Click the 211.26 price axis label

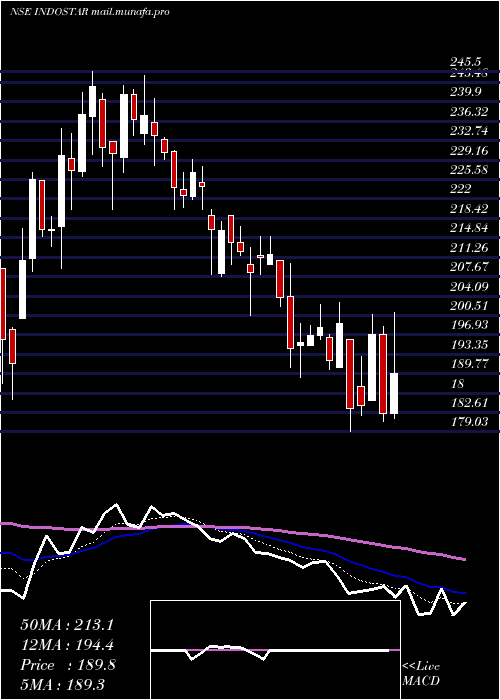(470, 247)
